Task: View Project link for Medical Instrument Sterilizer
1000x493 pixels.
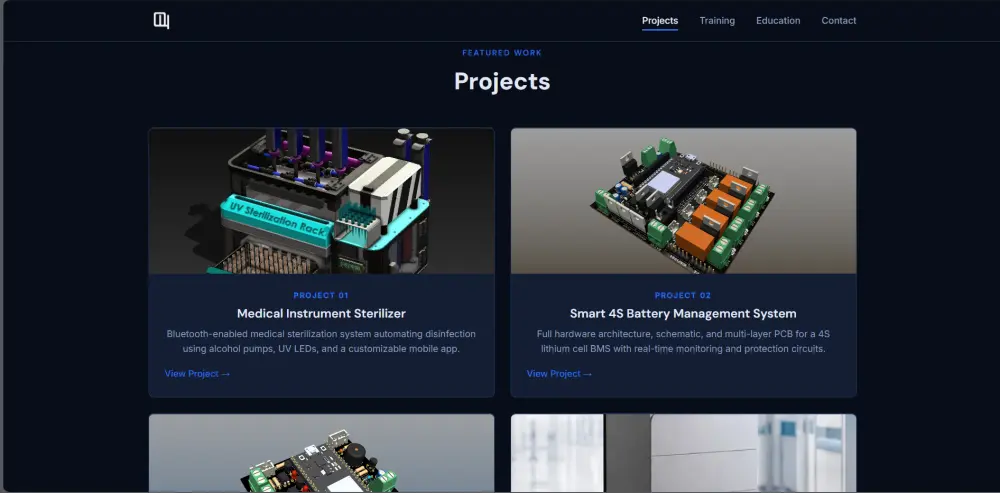Action: 197,374
